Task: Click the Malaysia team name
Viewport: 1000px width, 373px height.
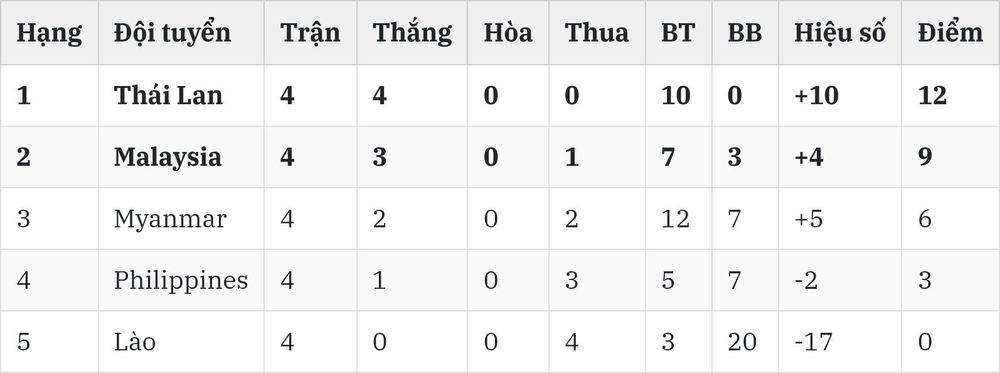Action: coord(168,158)
